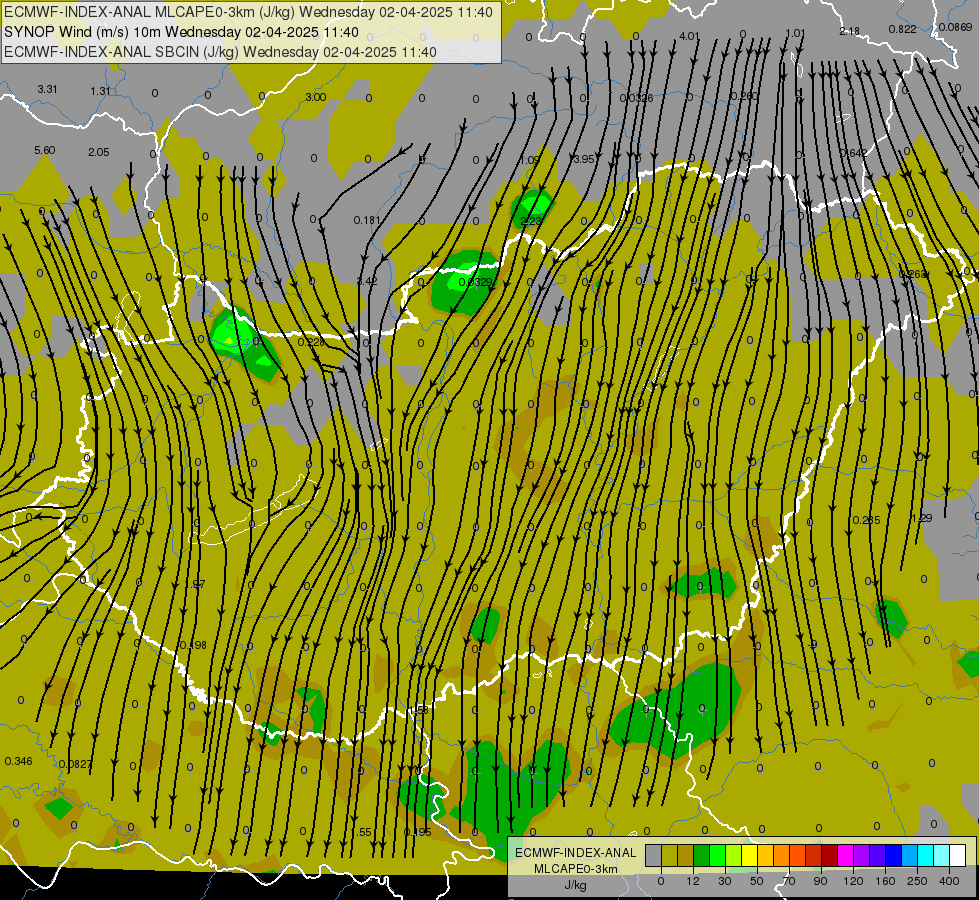
Task: Click the map value 0.181
Action: (x=367, y=220)
